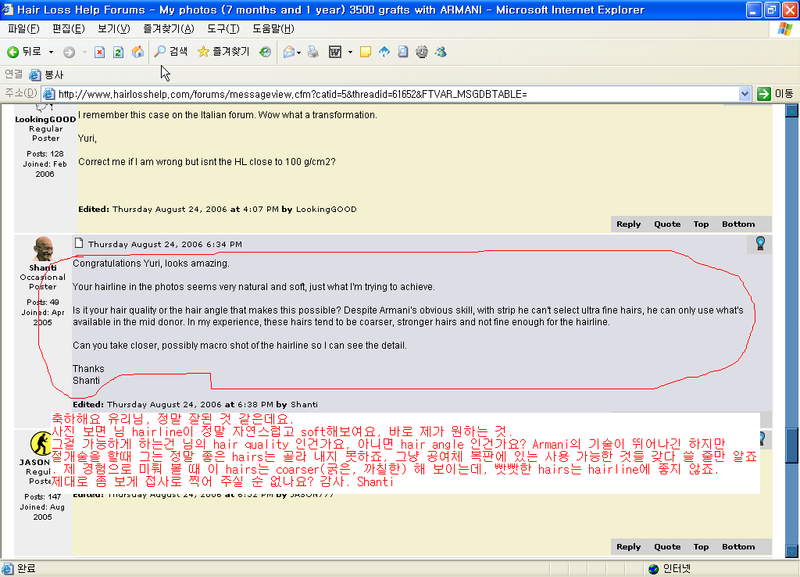
Task: Click Quote under JASON's post
Action: click(x=667, y=547)
